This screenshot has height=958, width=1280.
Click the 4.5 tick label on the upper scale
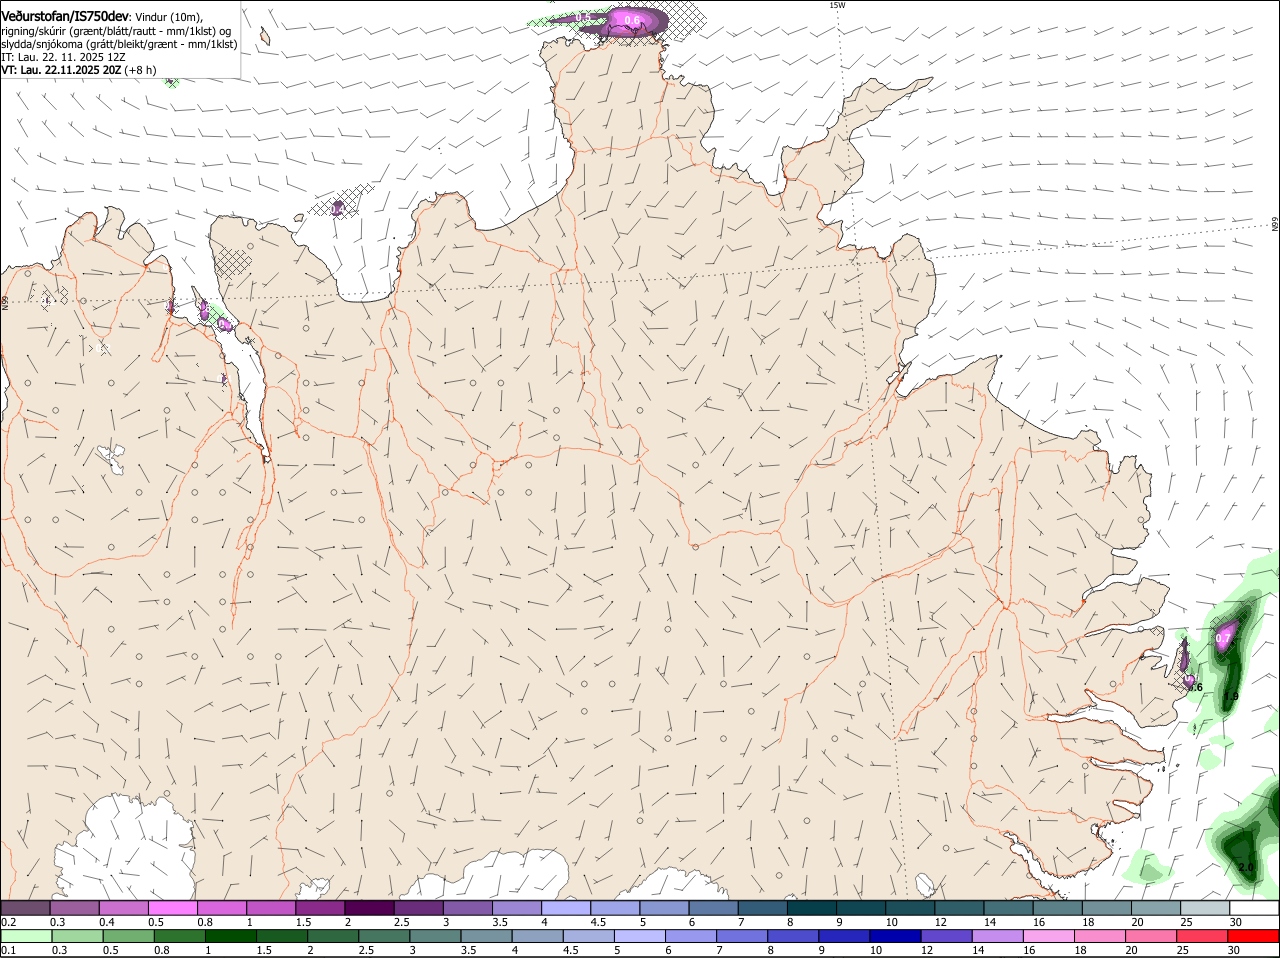598,922
